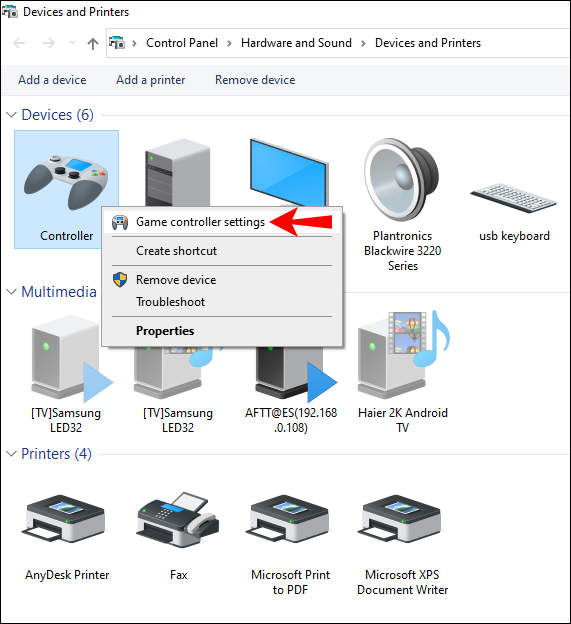Collapse the Printers (4) group
This screenshot has height=624, width=571.
coord(12,454)
